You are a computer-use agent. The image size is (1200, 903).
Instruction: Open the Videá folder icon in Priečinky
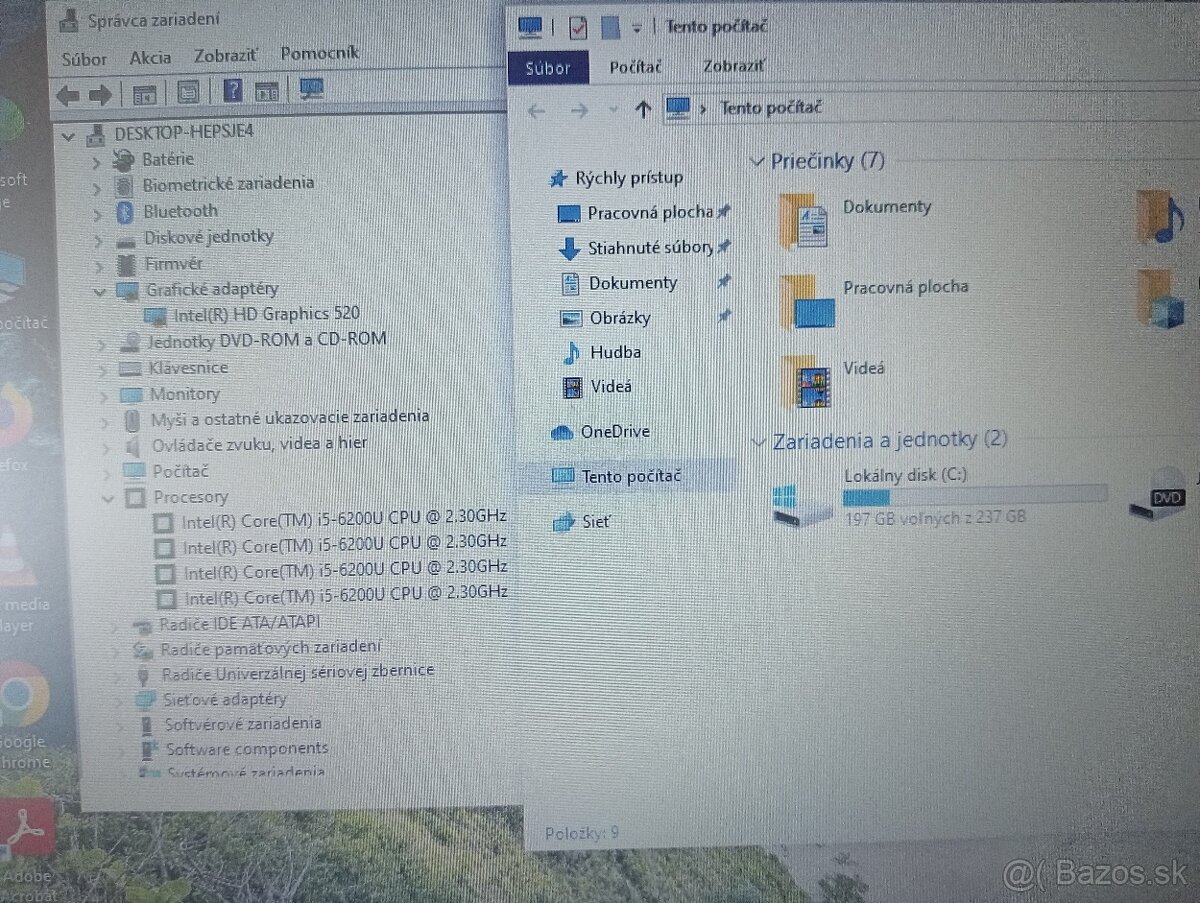coord(813,382)
